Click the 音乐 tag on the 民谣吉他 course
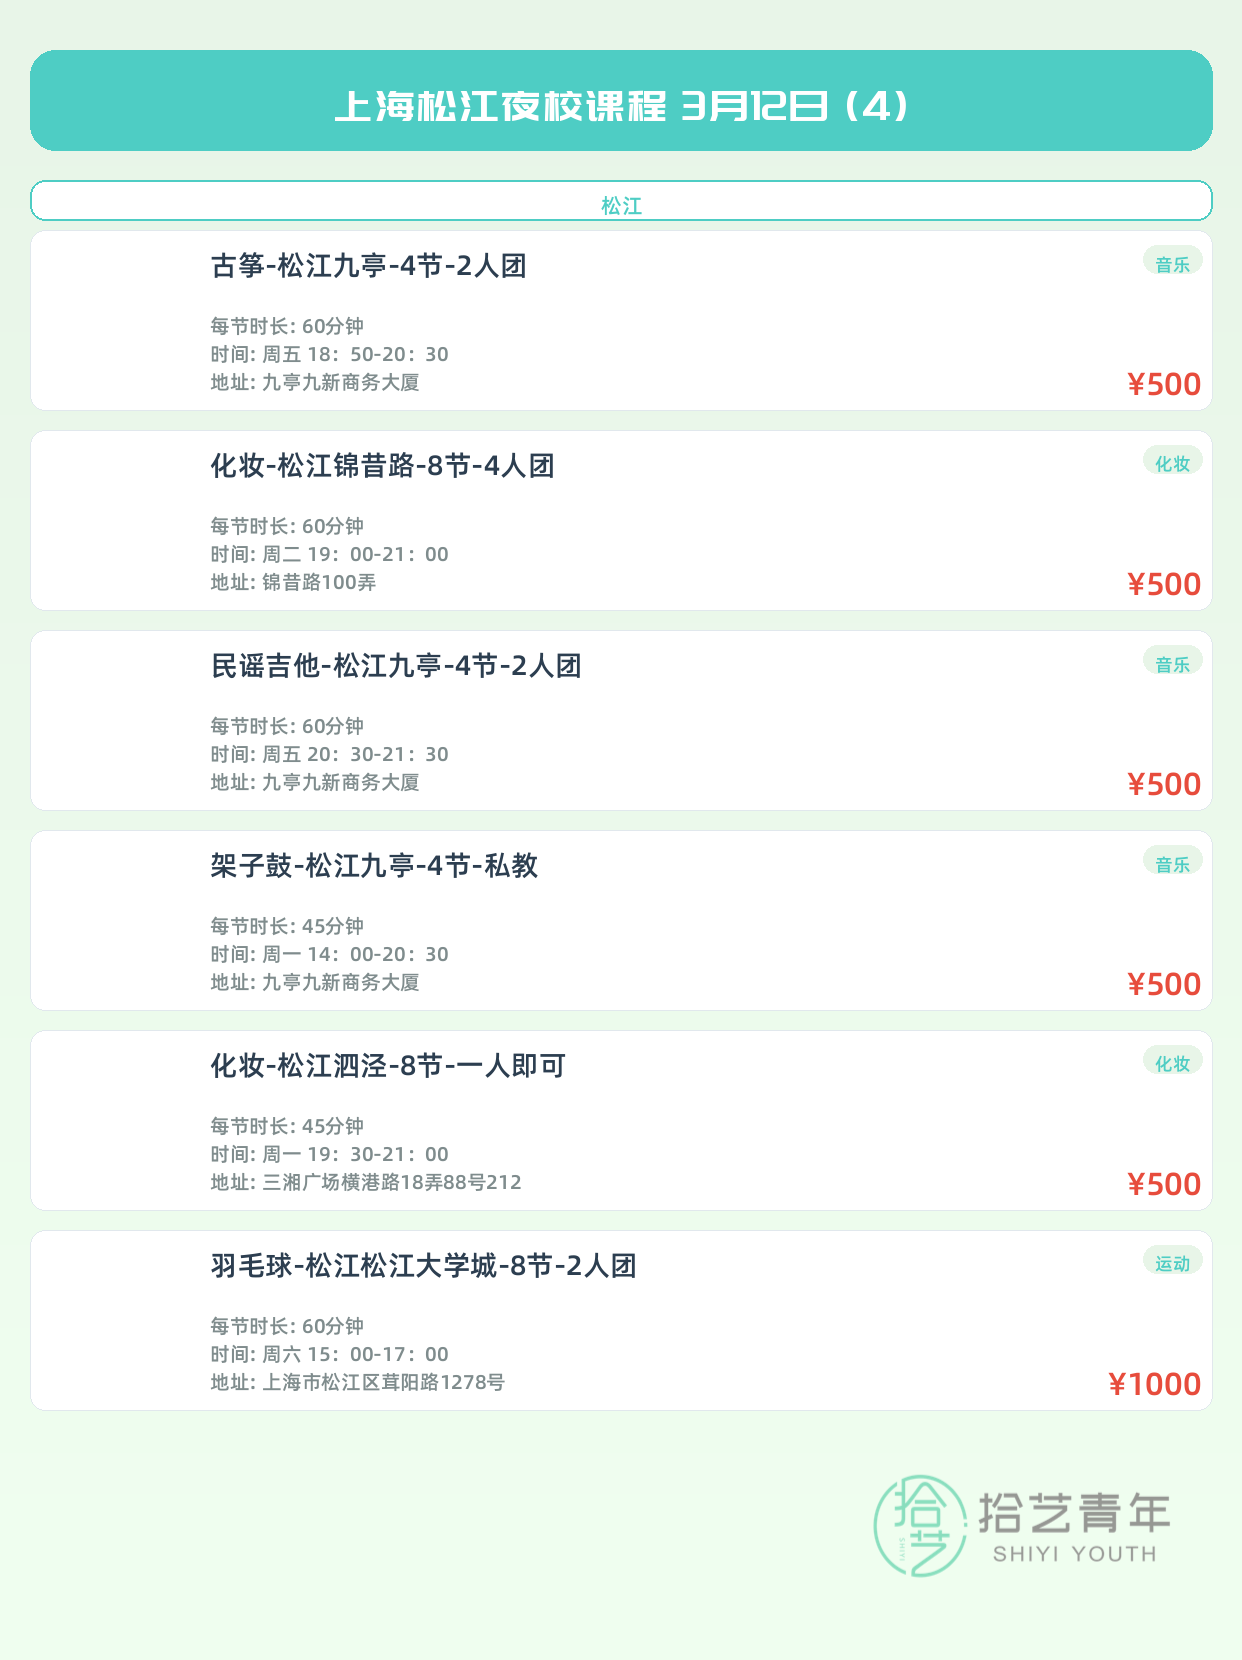Screen dimensions: 1242x1660 tap(1172, 664)
